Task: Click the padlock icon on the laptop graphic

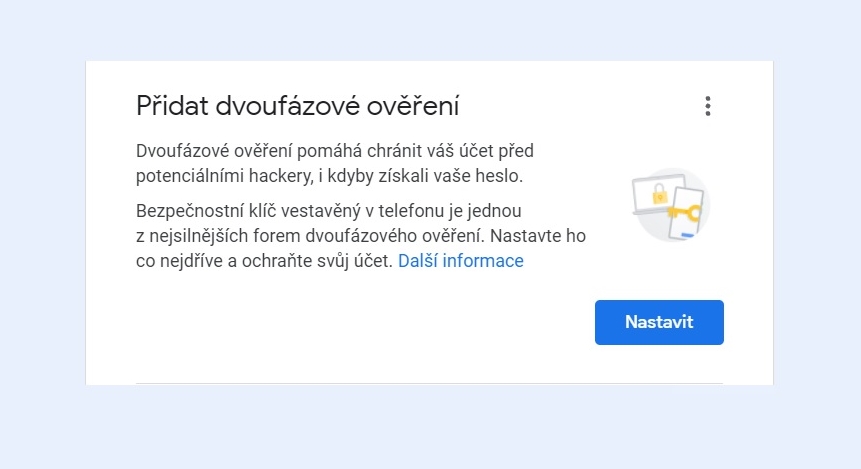Action: 659,194
